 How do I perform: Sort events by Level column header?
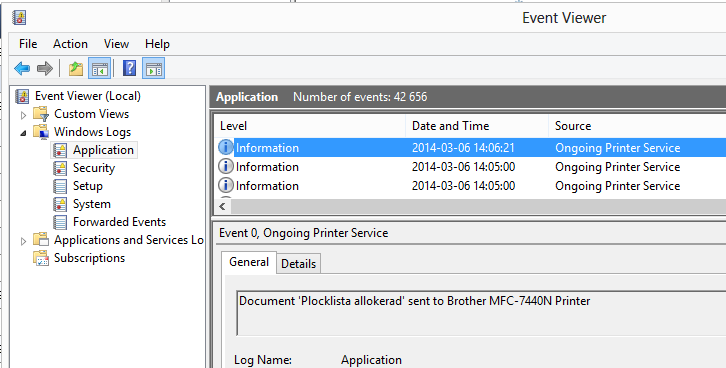pos(310,126)
